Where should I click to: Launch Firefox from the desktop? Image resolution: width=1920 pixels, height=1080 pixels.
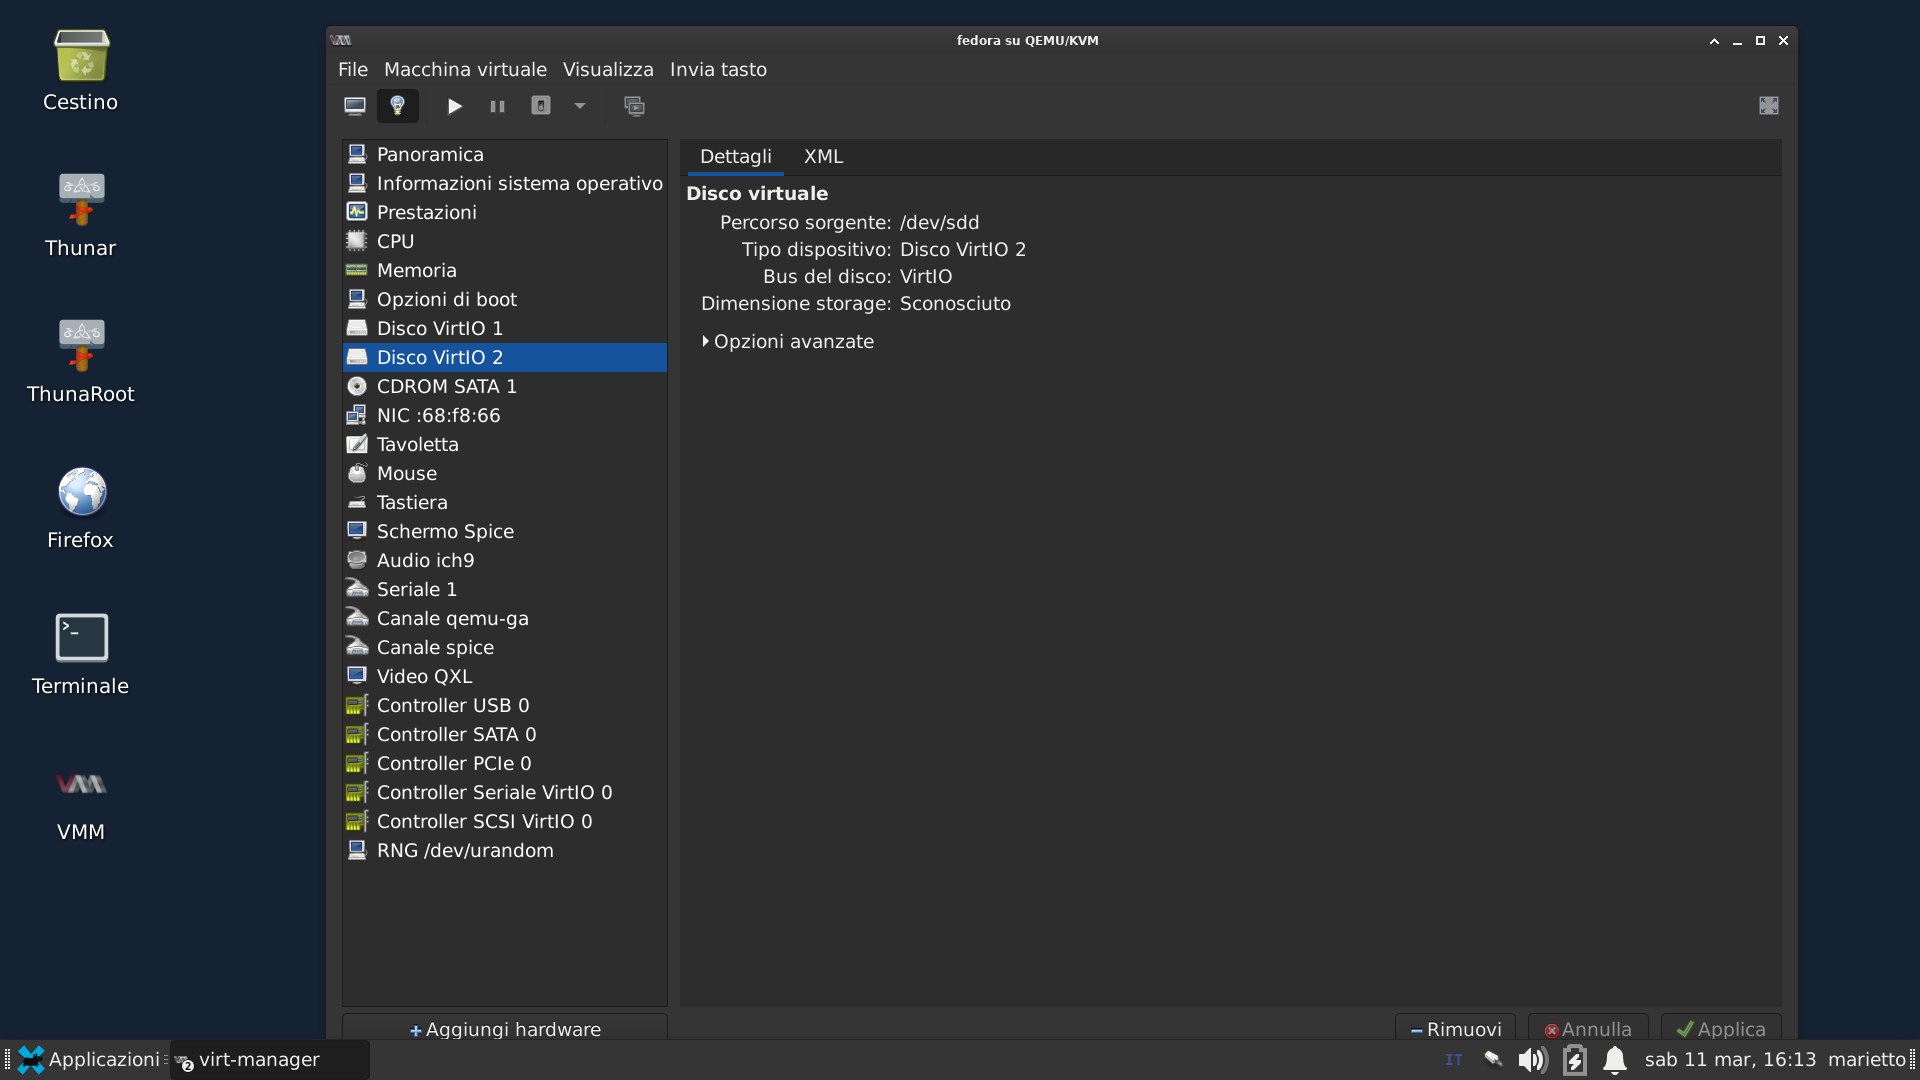81,508
